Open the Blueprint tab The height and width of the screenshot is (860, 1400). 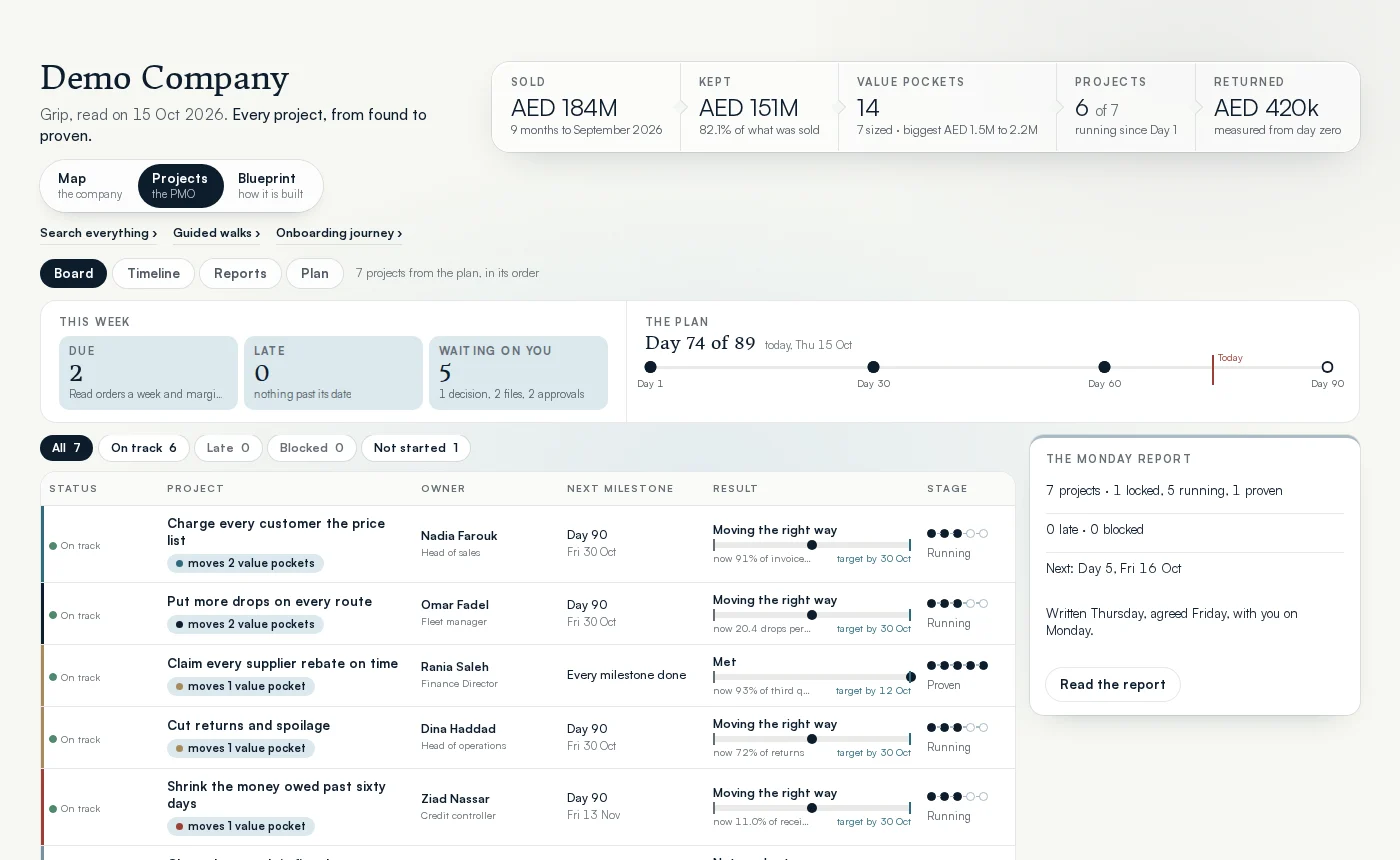click(x=271, y=186)
